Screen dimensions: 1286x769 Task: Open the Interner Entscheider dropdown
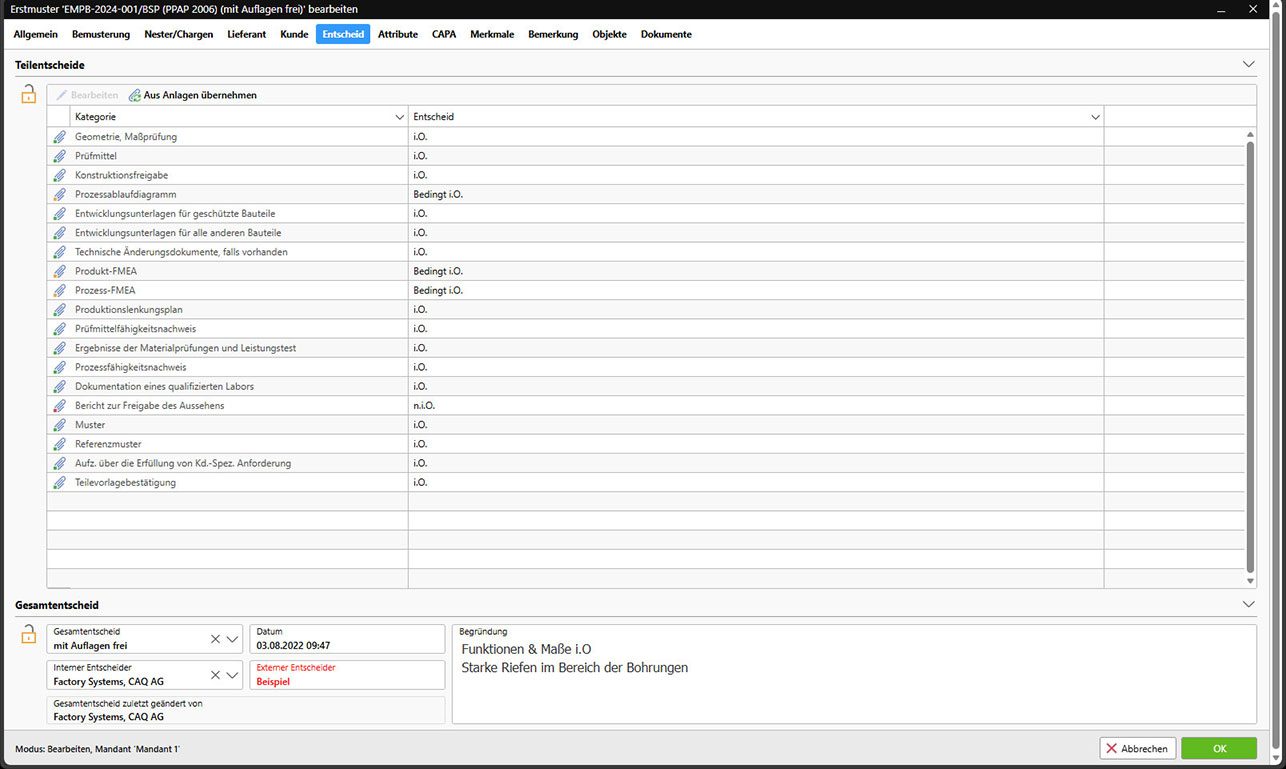point(233,675)
